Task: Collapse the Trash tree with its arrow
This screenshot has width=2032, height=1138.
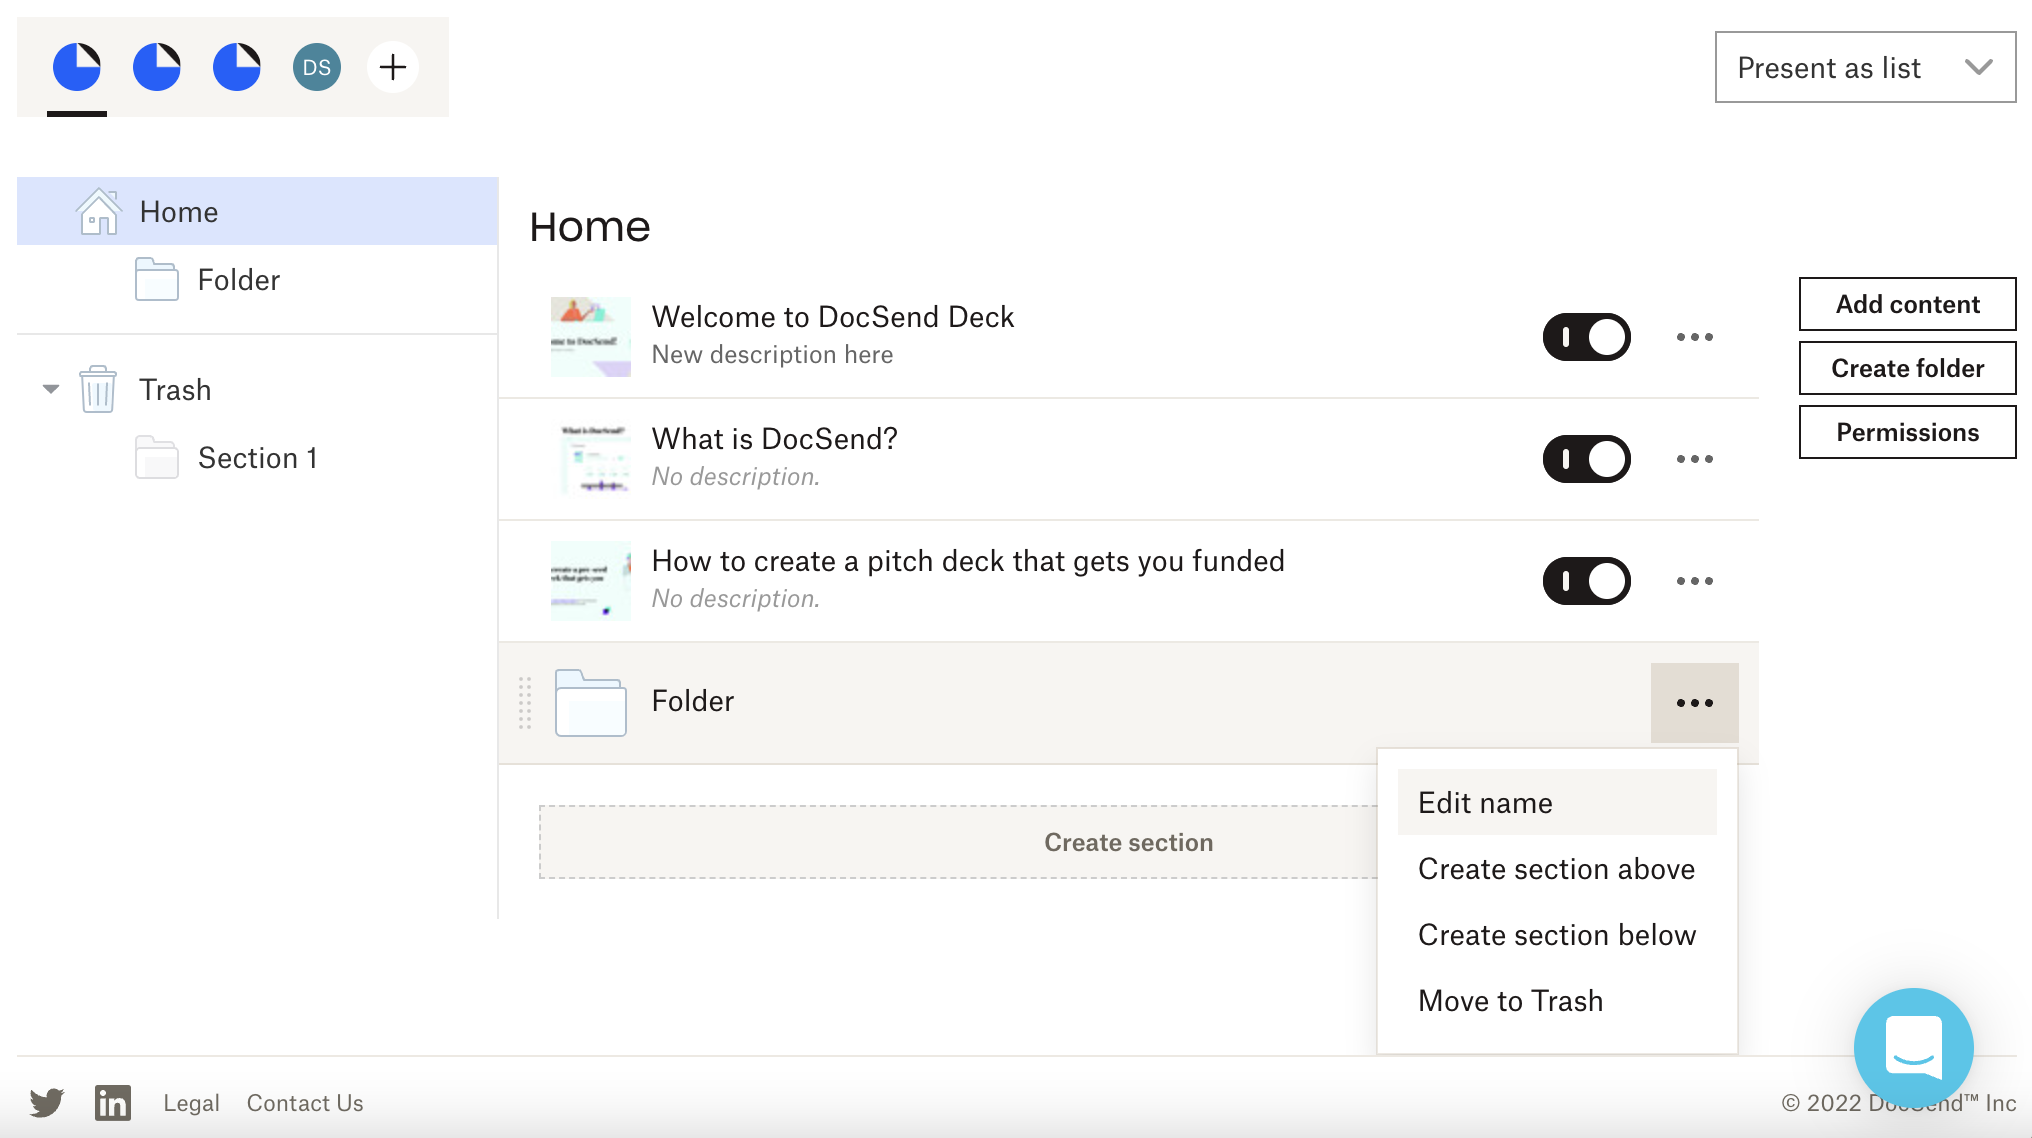Action: 51,389
